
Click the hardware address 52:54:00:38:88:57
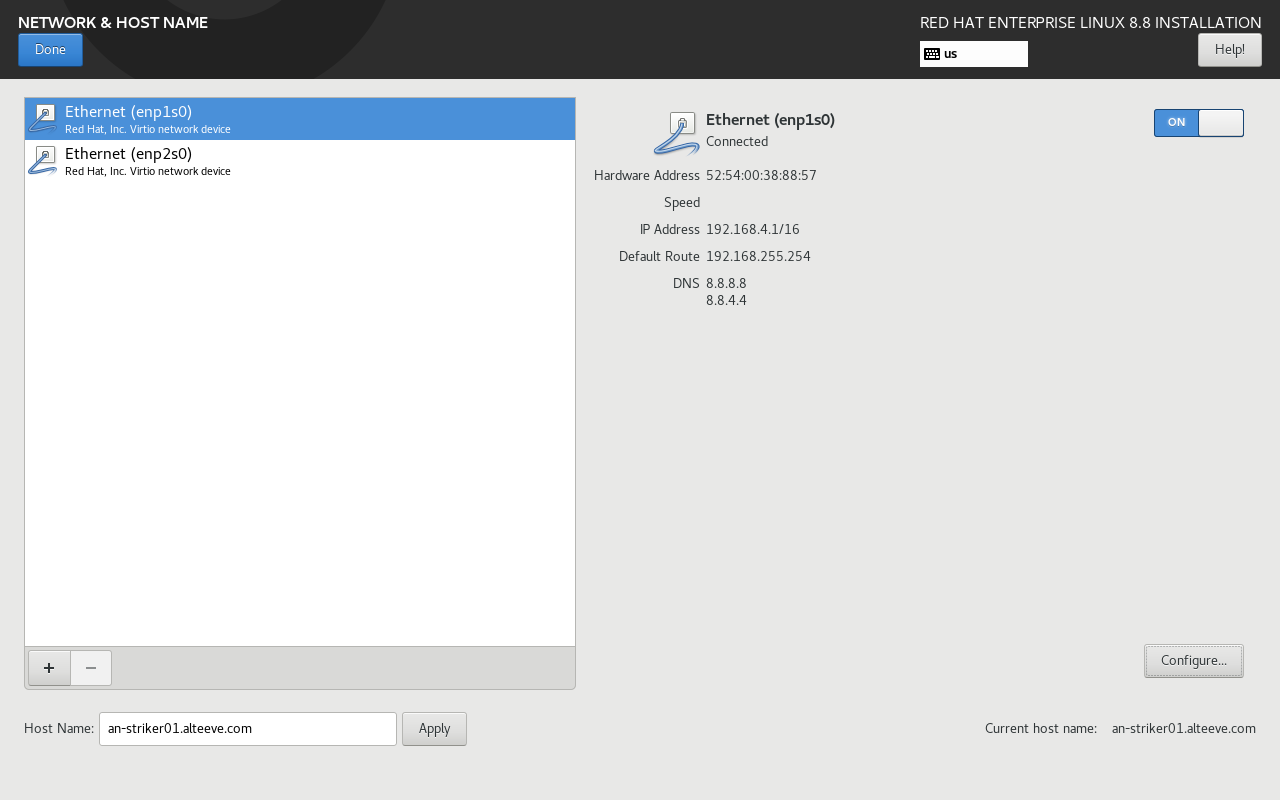tap(761, 176)
